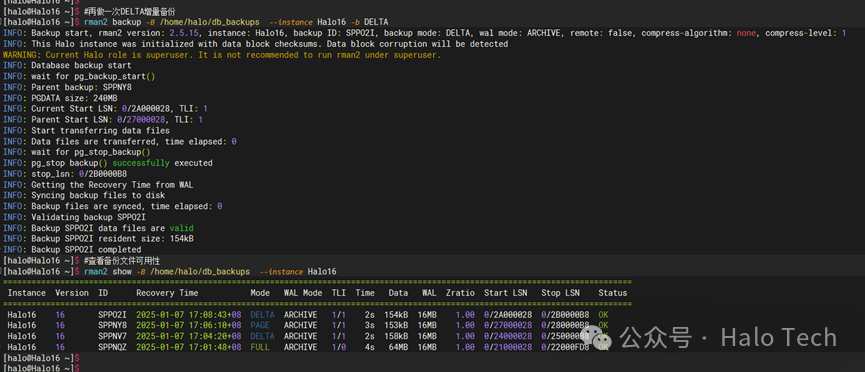This screenshot has width=865, height=372.
Task: Click Start LSN cell '0/24000028'
Action: [508, 336]
